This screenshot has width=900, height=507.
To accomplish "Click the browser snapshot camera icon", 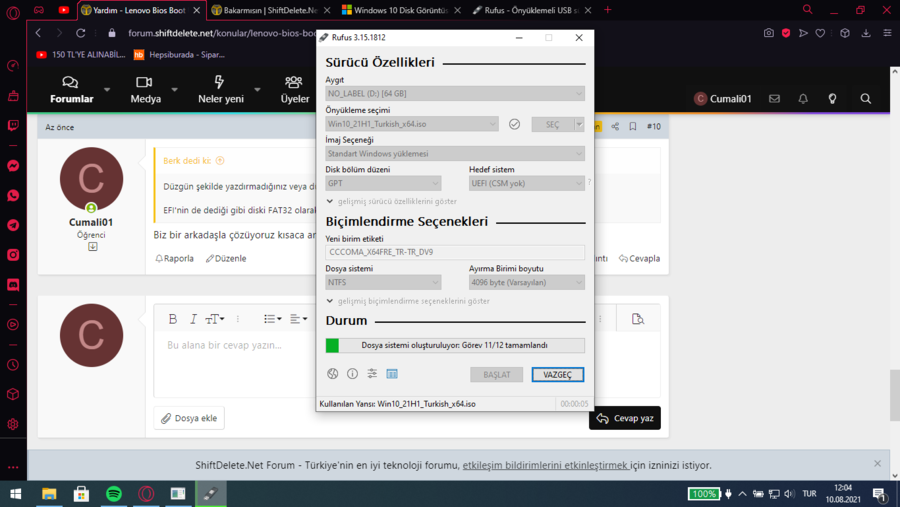I will (x=769, y=33).
